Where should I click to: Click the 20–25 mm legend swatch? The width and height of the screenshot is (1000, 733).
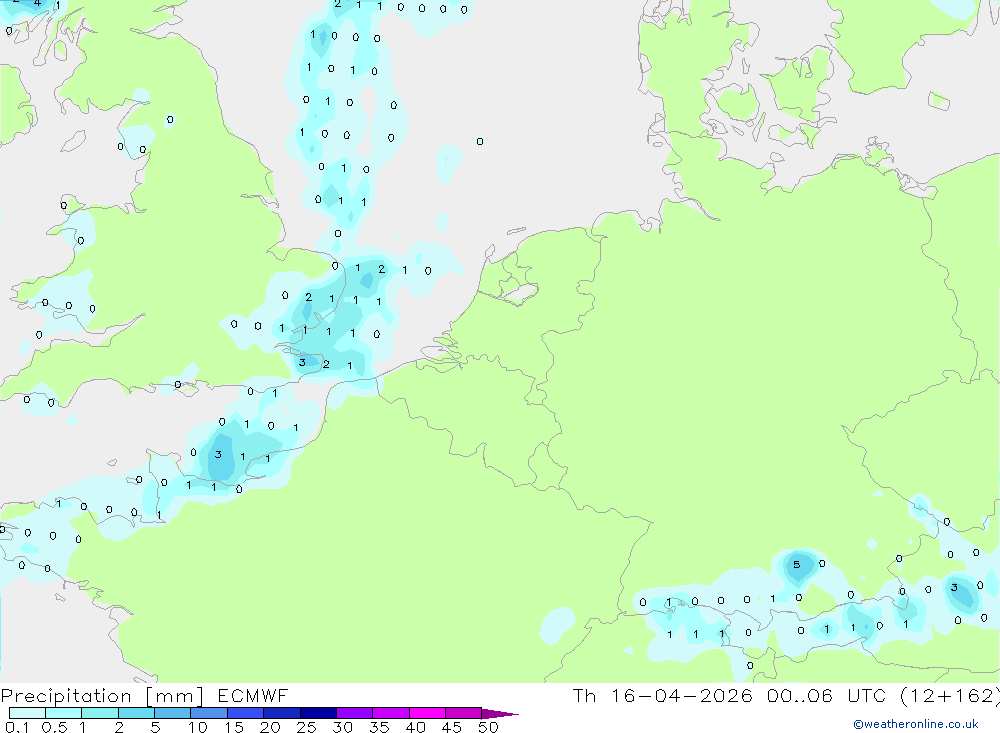coord(282,713)
